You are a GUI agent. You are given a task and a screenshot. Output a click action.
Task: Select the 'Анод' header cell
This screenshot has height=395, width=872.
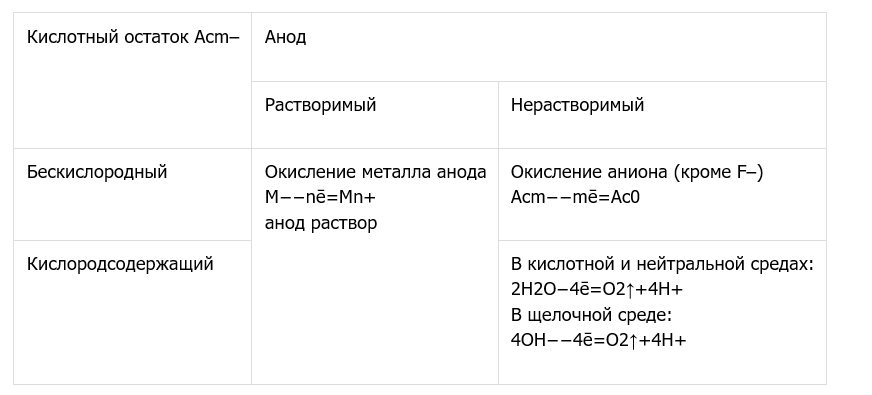click(x=539, y=47)
